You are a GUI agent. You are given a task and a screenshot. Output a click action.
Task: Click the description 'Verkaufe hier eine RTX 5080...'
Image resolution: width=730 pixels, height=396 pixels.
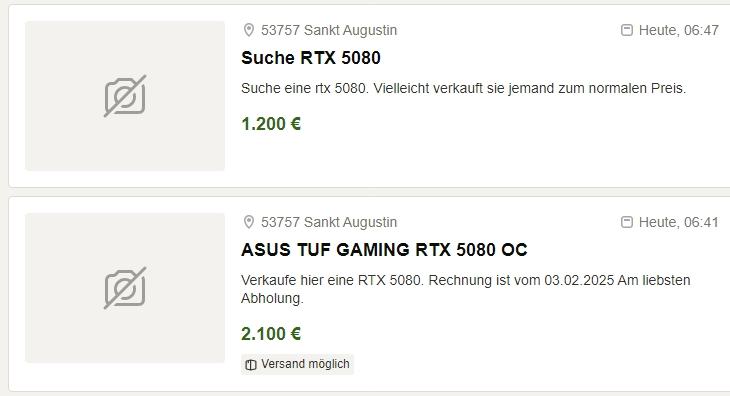click(466, 289)
